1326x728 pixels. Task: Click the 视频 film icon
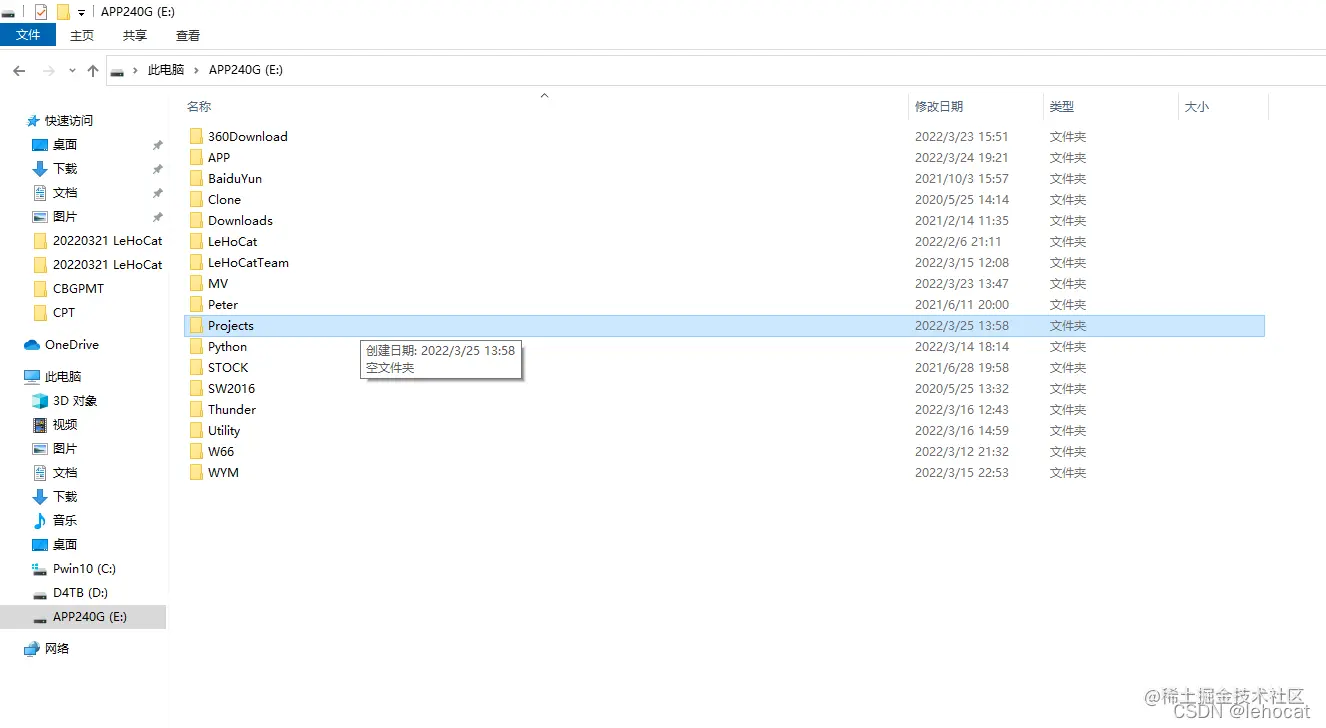(40, 424)
